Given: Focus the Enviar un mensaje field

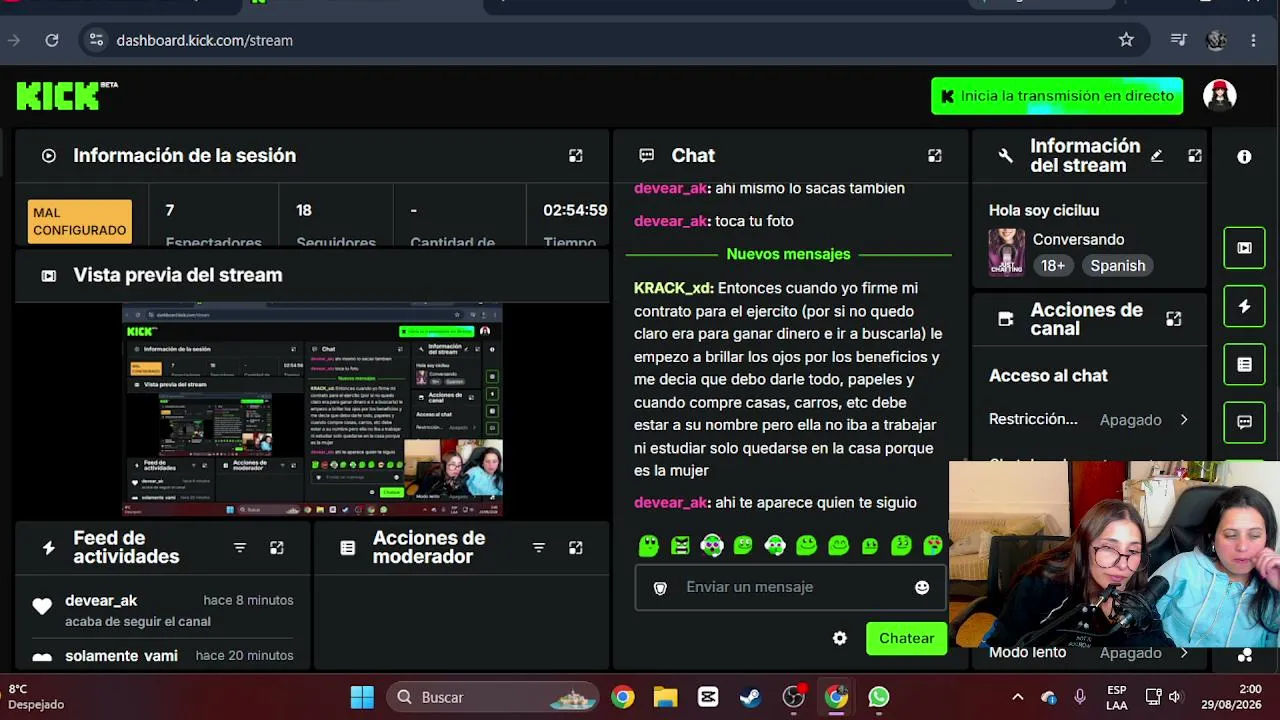Looking at the screenshot, I should click(x=790, y=588).
